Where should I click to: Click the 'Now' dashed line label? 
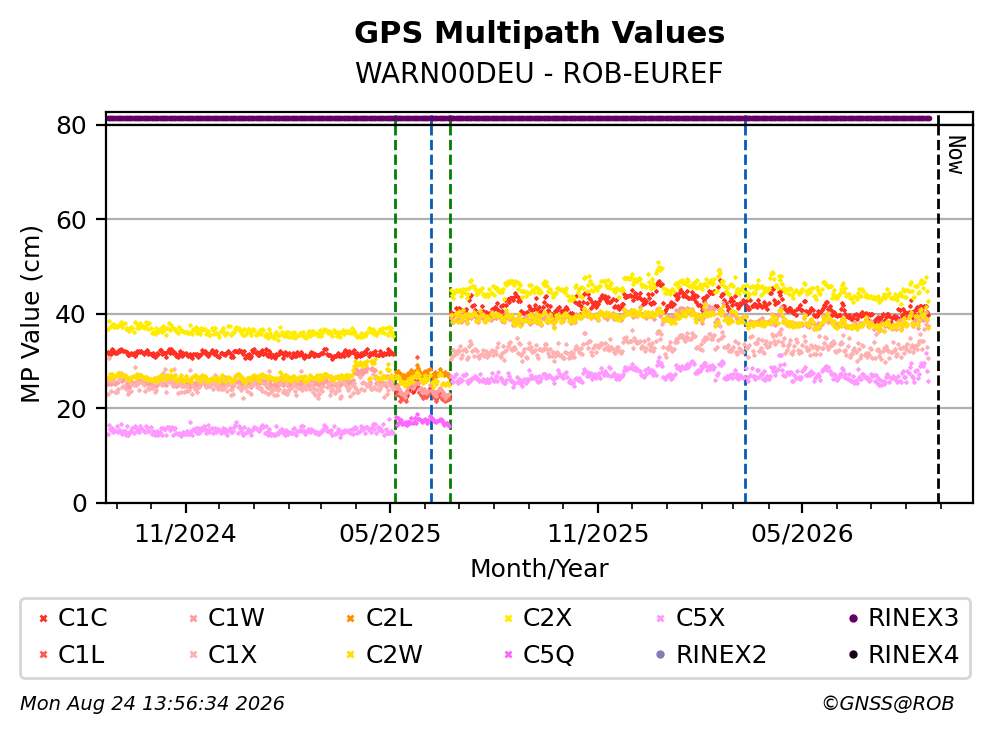pyautogui.click(x=956, y=155)
